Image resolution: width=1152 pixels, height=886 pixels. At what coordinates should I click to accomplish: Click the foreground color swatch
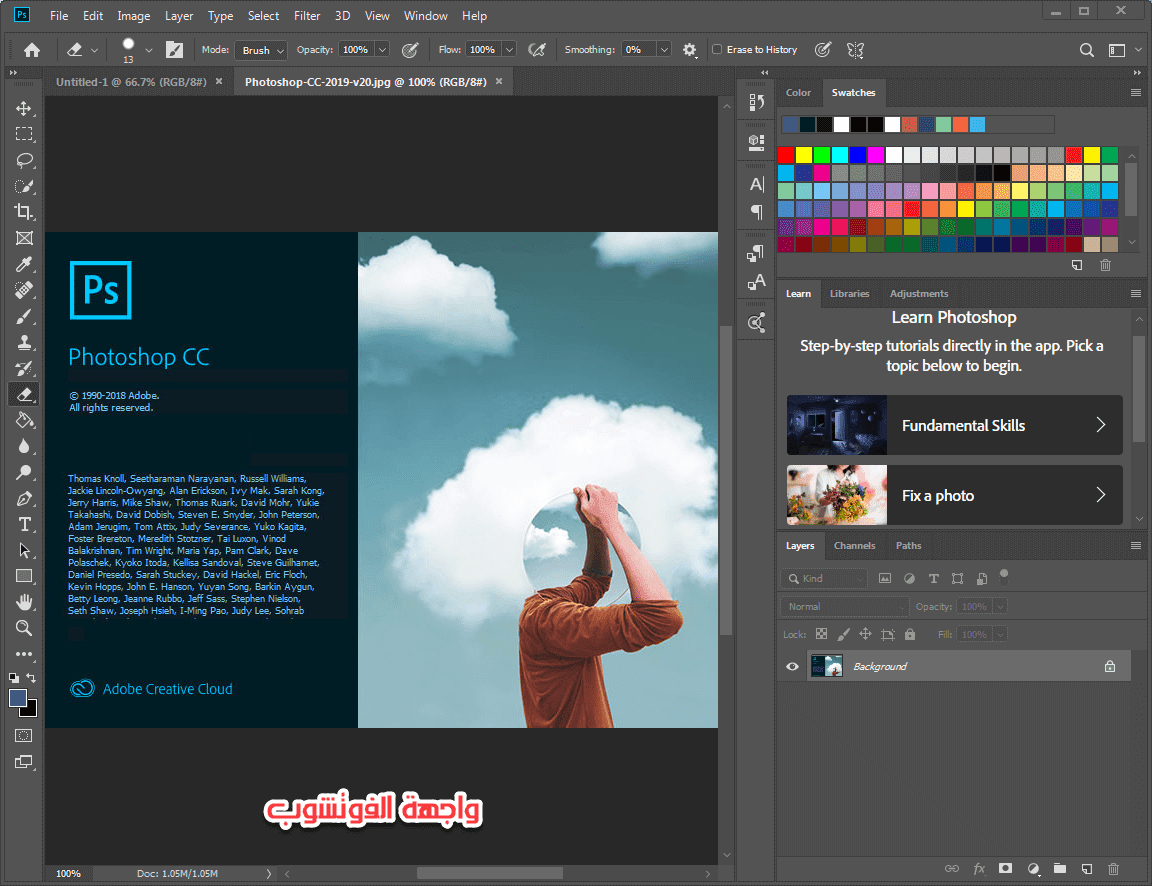tap(18, 698)
